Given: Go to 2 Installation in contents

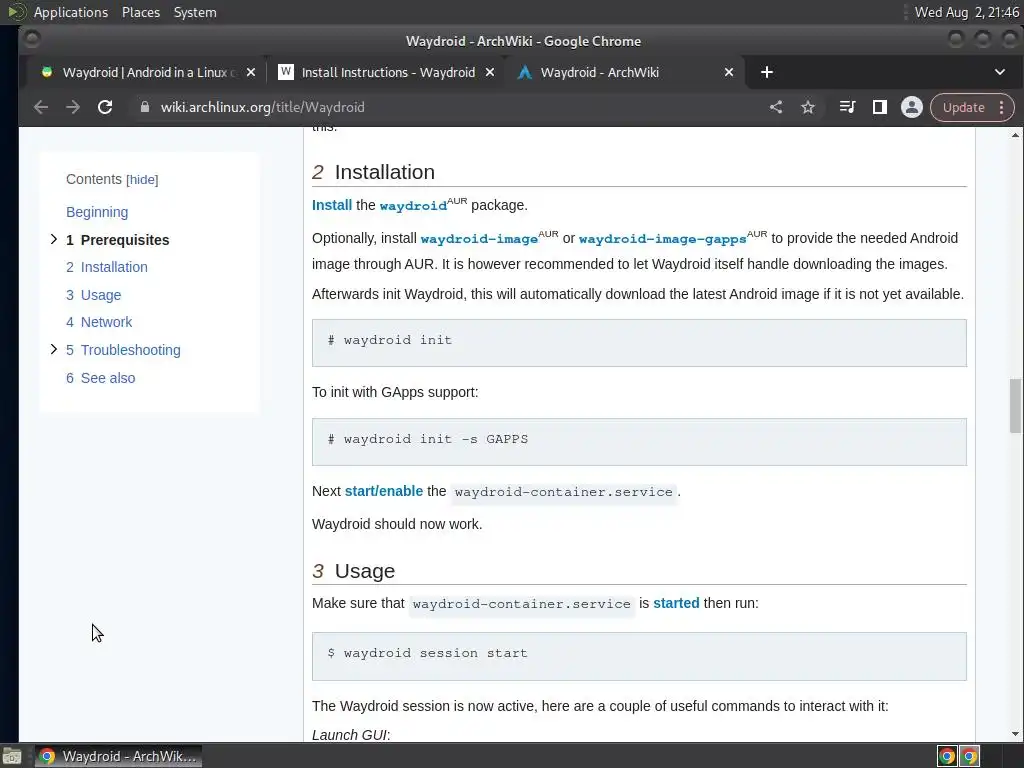Looking at the screenshot, I should coord(106,267).
